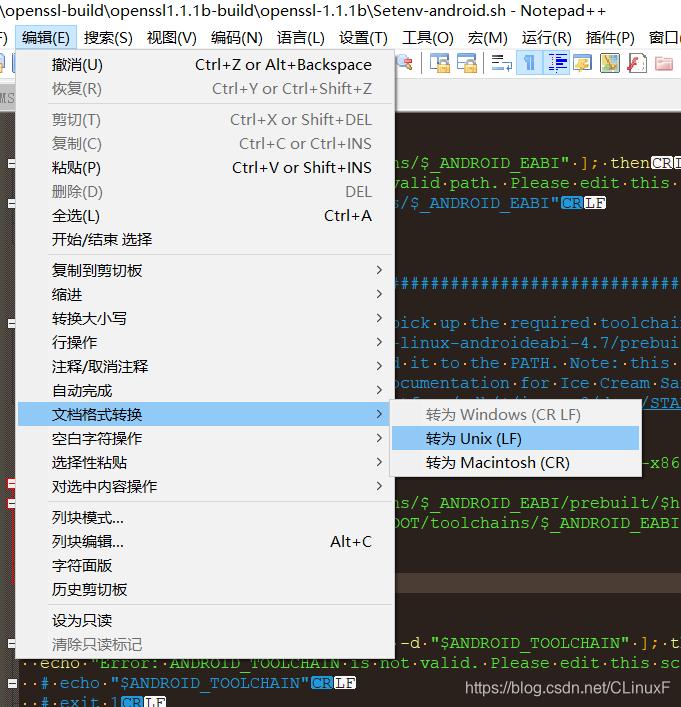Viewport: 681px width, 707px height.
Task: Open 历史剪切板 entry
Action: point(204,589)
